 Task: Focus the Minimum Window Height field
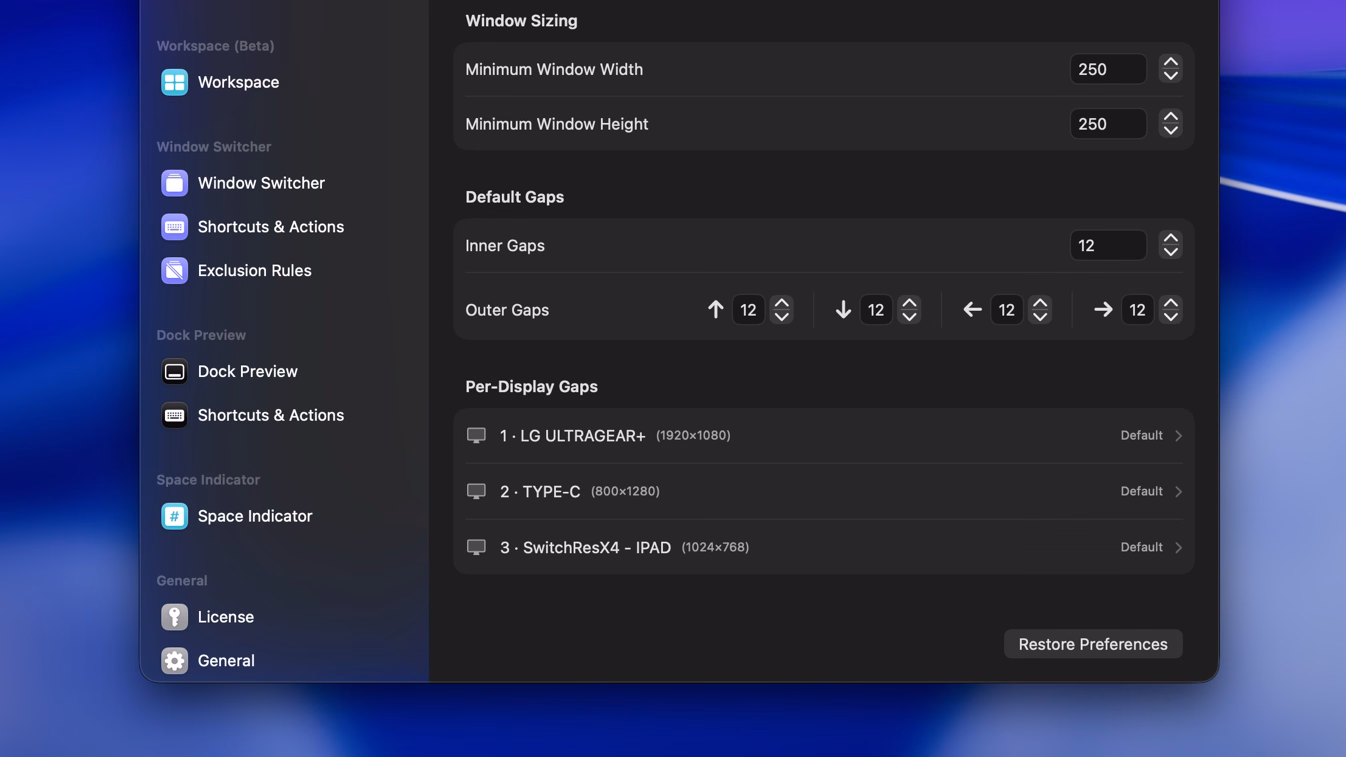[1108, 124]
